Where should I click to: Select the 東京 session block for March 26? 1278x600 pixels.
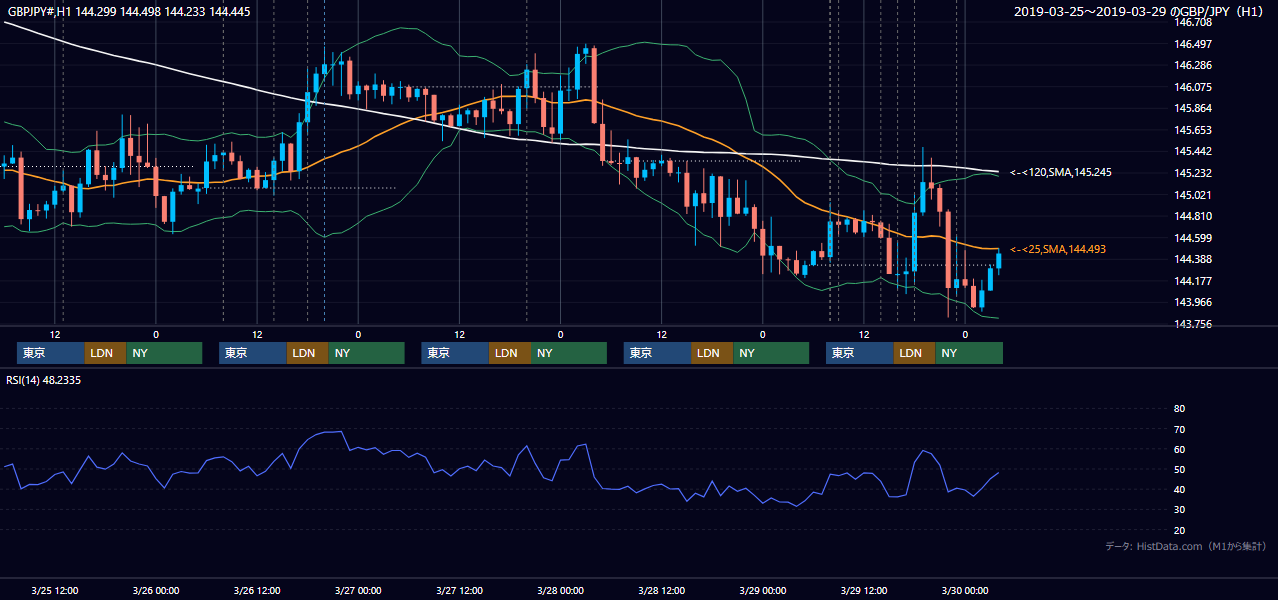(253, 353)
